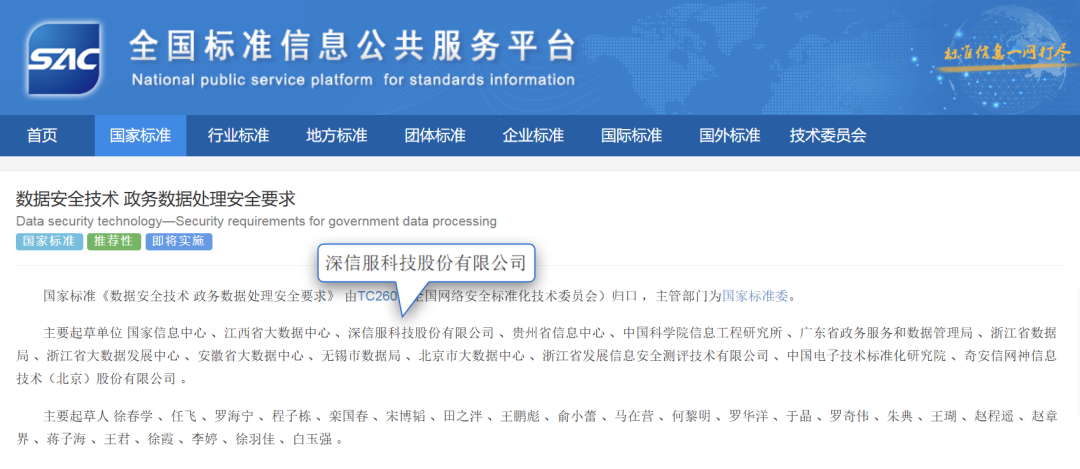Screen dimensions: 1080x469
Task: Click the 深信服科技股份有限公司 tooltip callout
Action: coord(426,263)
